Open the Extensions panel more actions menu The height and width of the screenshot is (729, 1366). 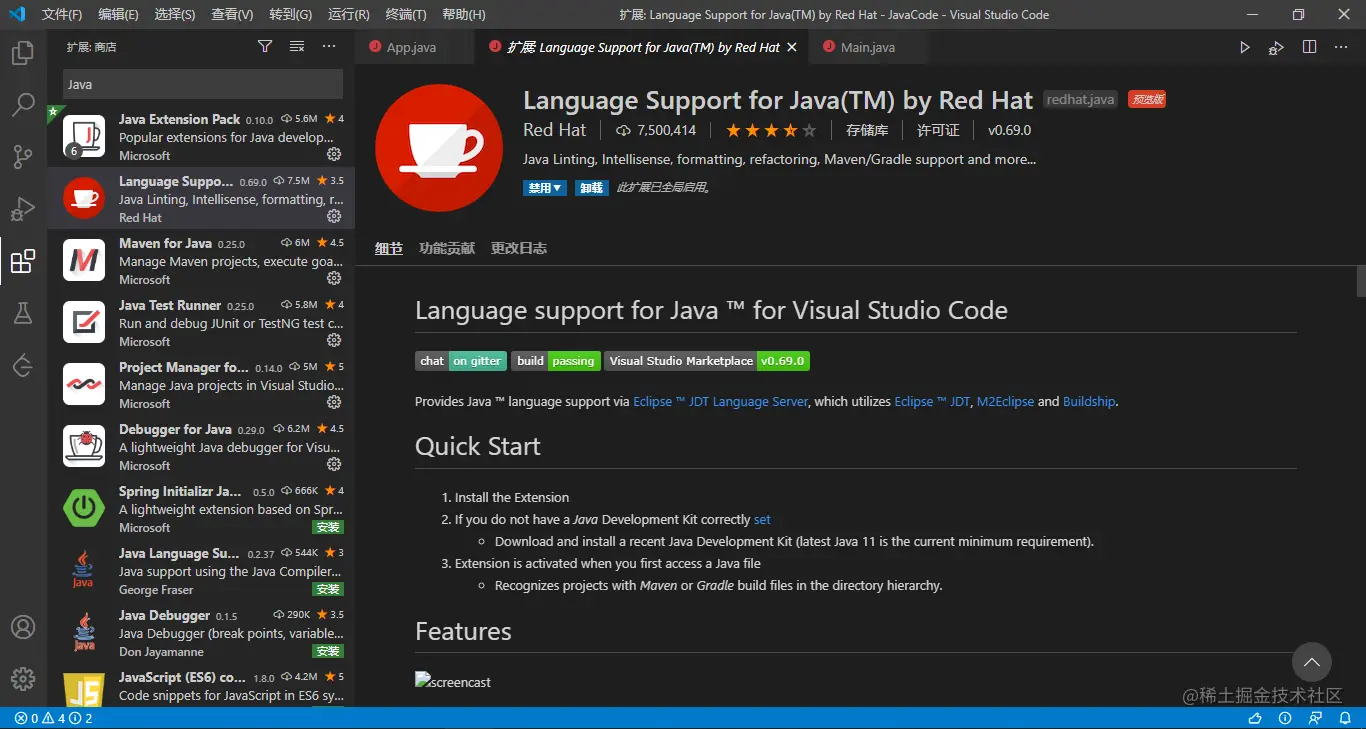[x=329, y=46]
